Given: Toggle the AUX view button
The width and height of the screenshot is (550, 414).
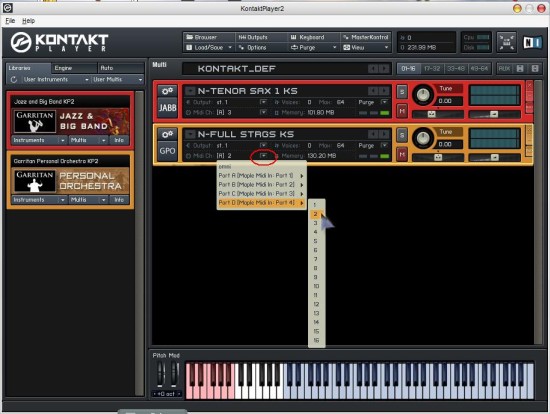Looking at the screenshot, I should [x=504, y=69].
